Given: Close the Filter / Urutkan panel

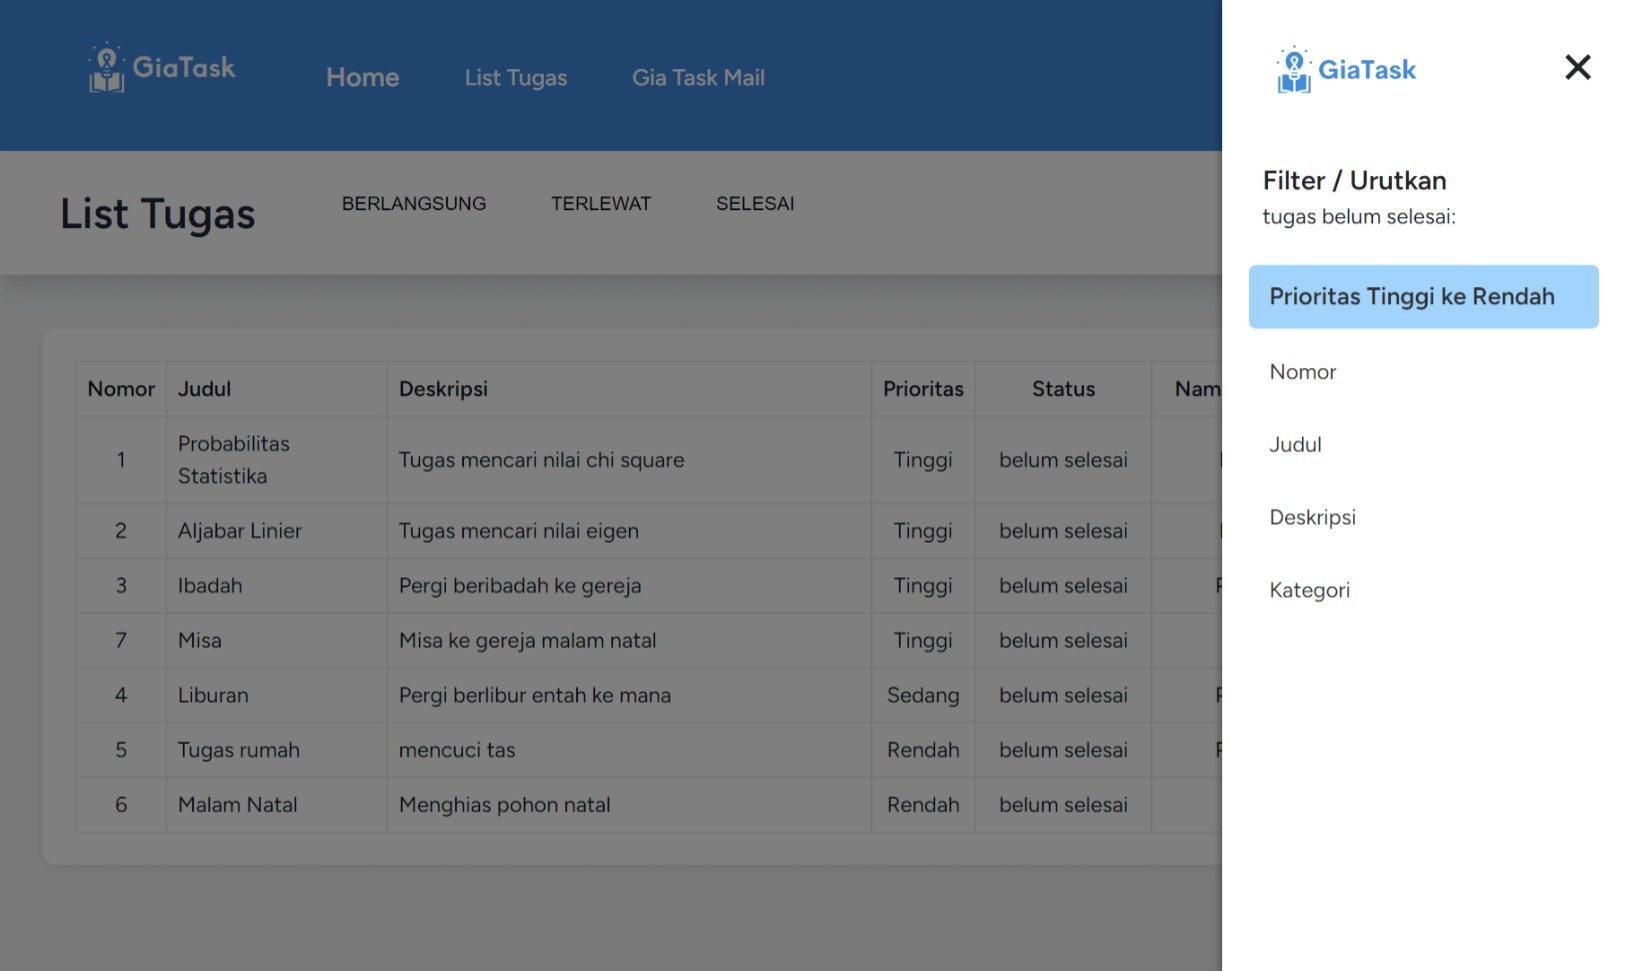Looking at the screenshot, I should (1577, 67).
